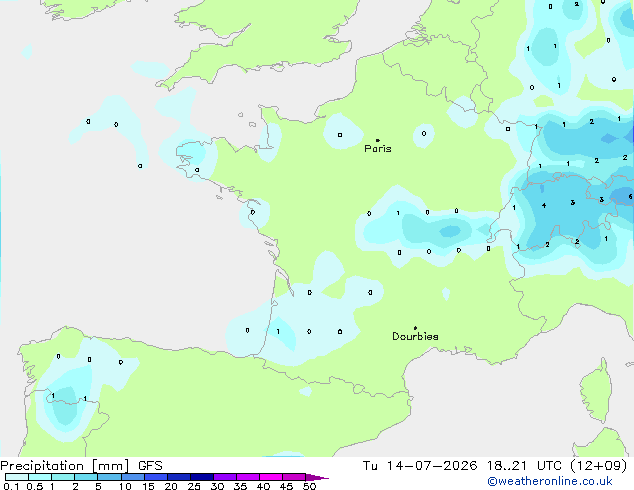Open the weatheronline.co.uk copyright link
The height and width of the screenshot is (490, 634).
[x=550, y=481]
